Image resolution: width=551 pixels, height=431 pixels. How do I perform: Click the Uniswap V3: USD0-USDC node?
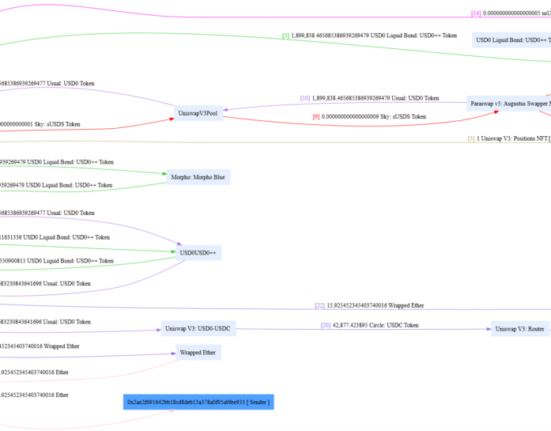198,329
